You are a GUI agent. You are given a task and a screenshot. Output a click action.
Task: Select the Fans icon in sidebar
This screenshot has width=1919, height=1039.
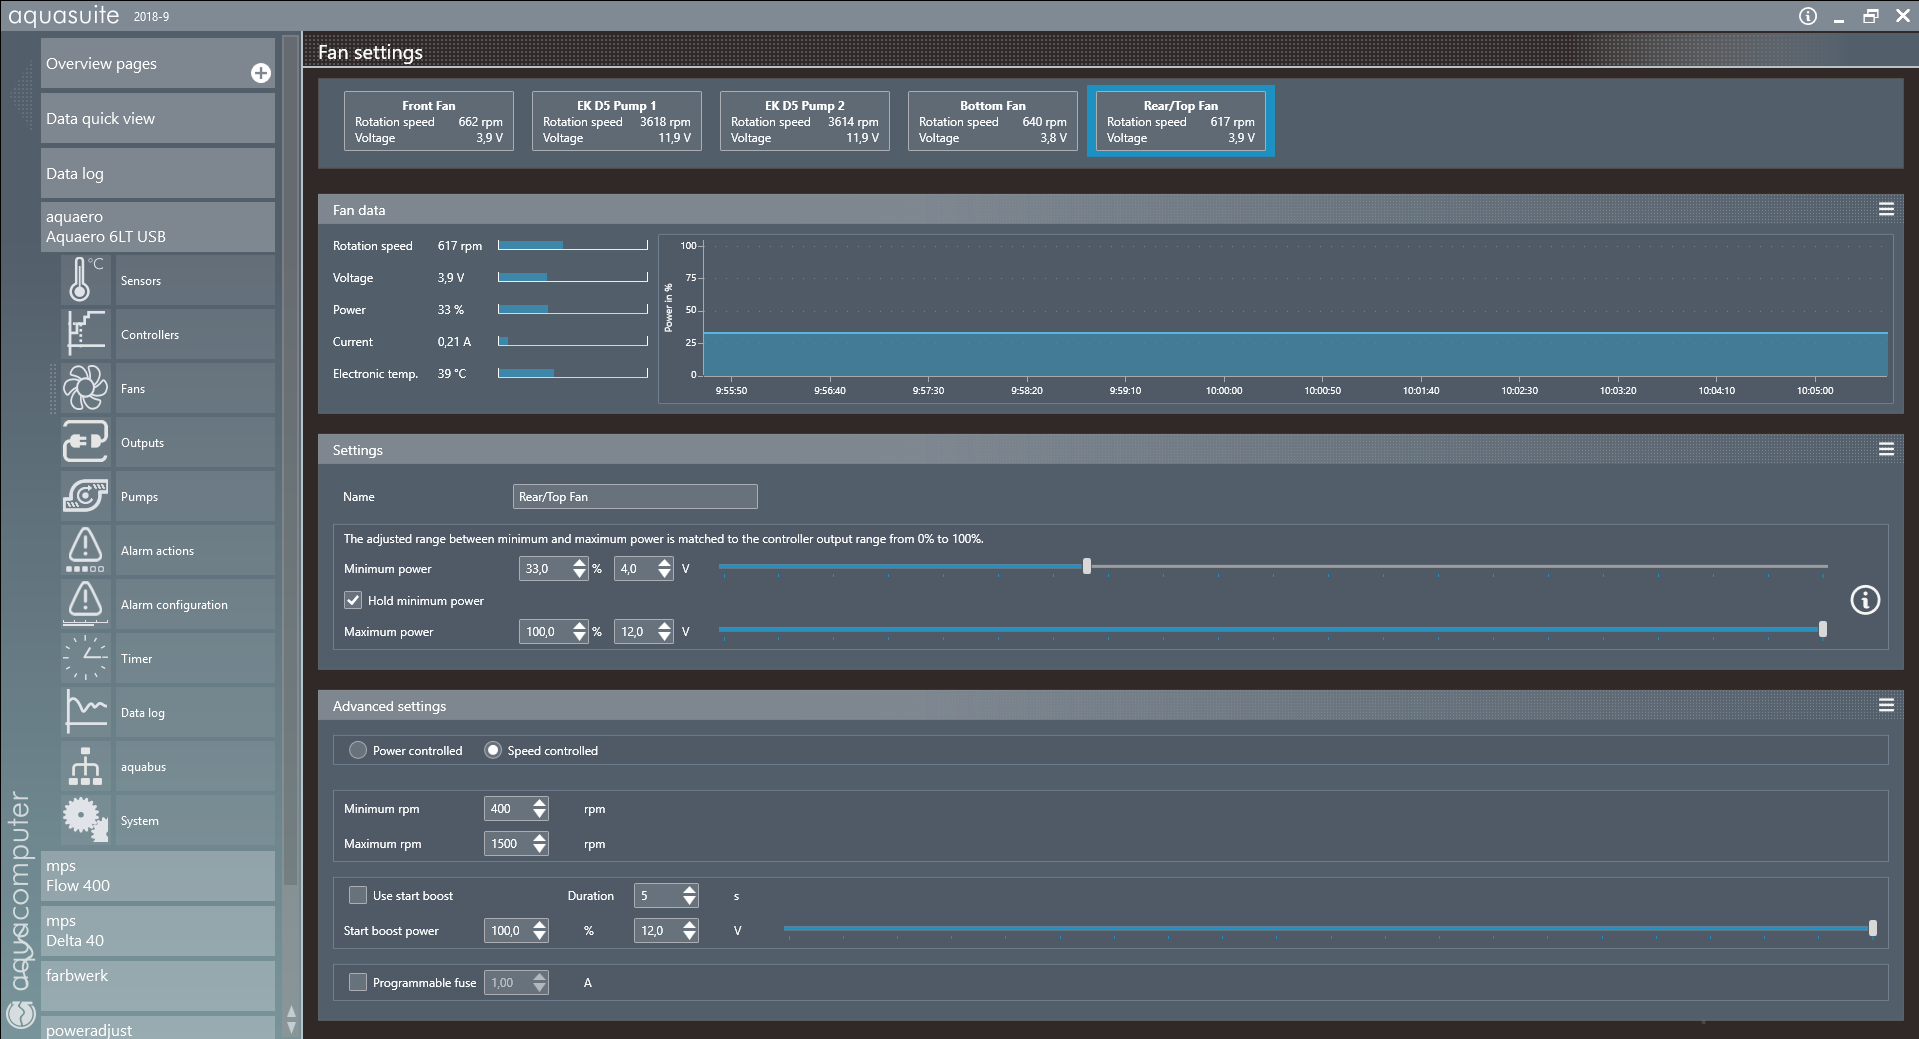84,388
